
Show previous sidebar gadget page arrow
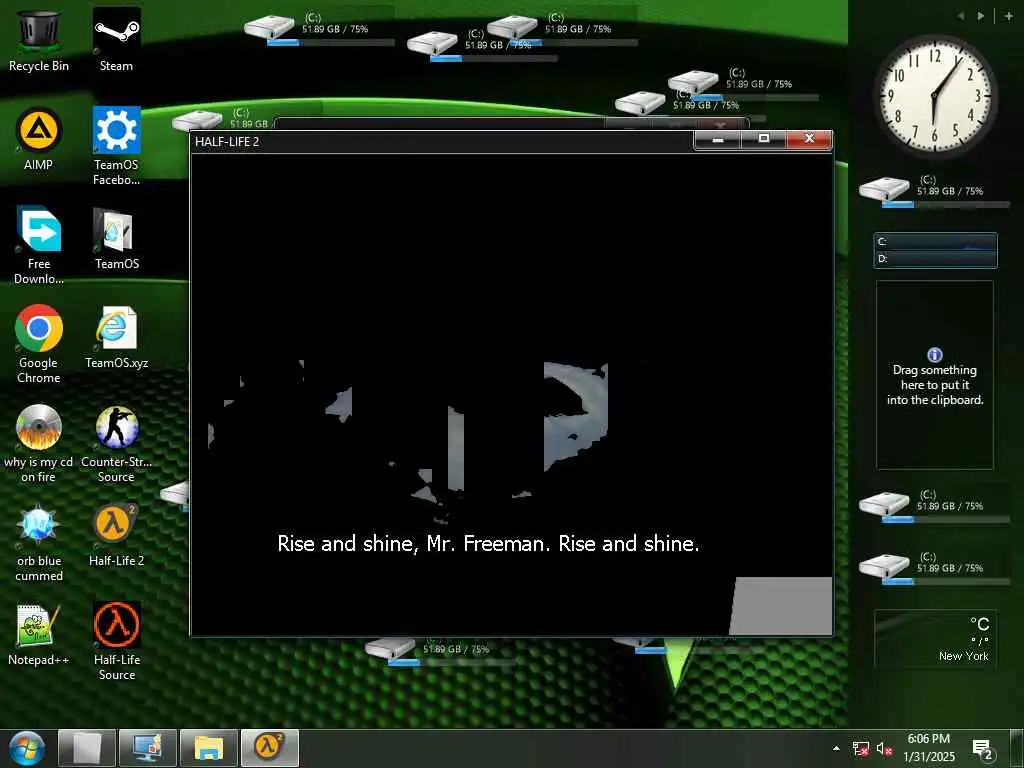(961, 16)
